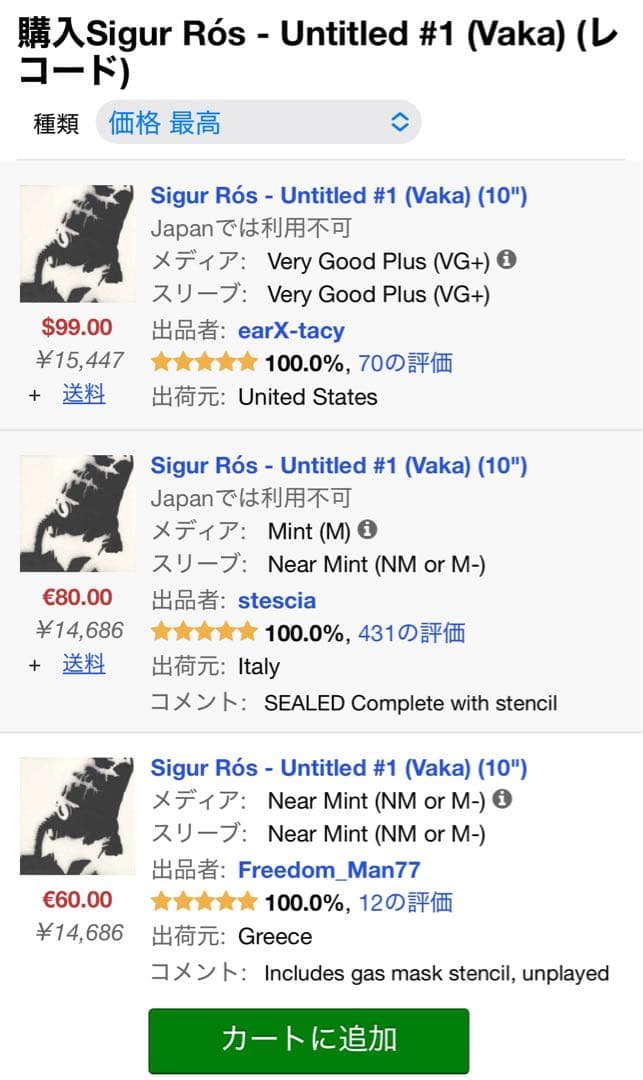Click the first listing's 送料 shipping link
Image resolution: width=643 pixels, height=1080 pixels.
click(x=83, y=394)
